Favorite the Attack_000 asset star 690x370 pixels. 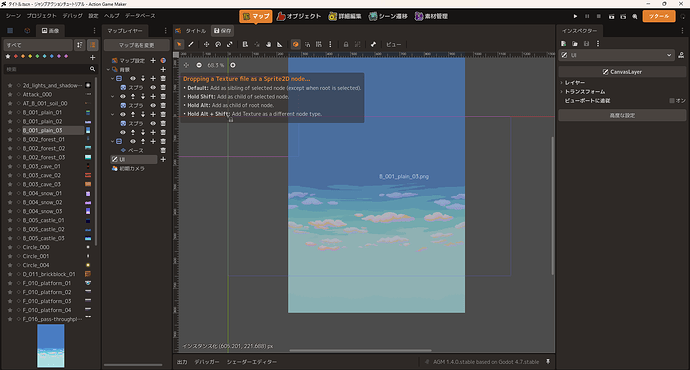pyautogui.click(x=10, y=94)
